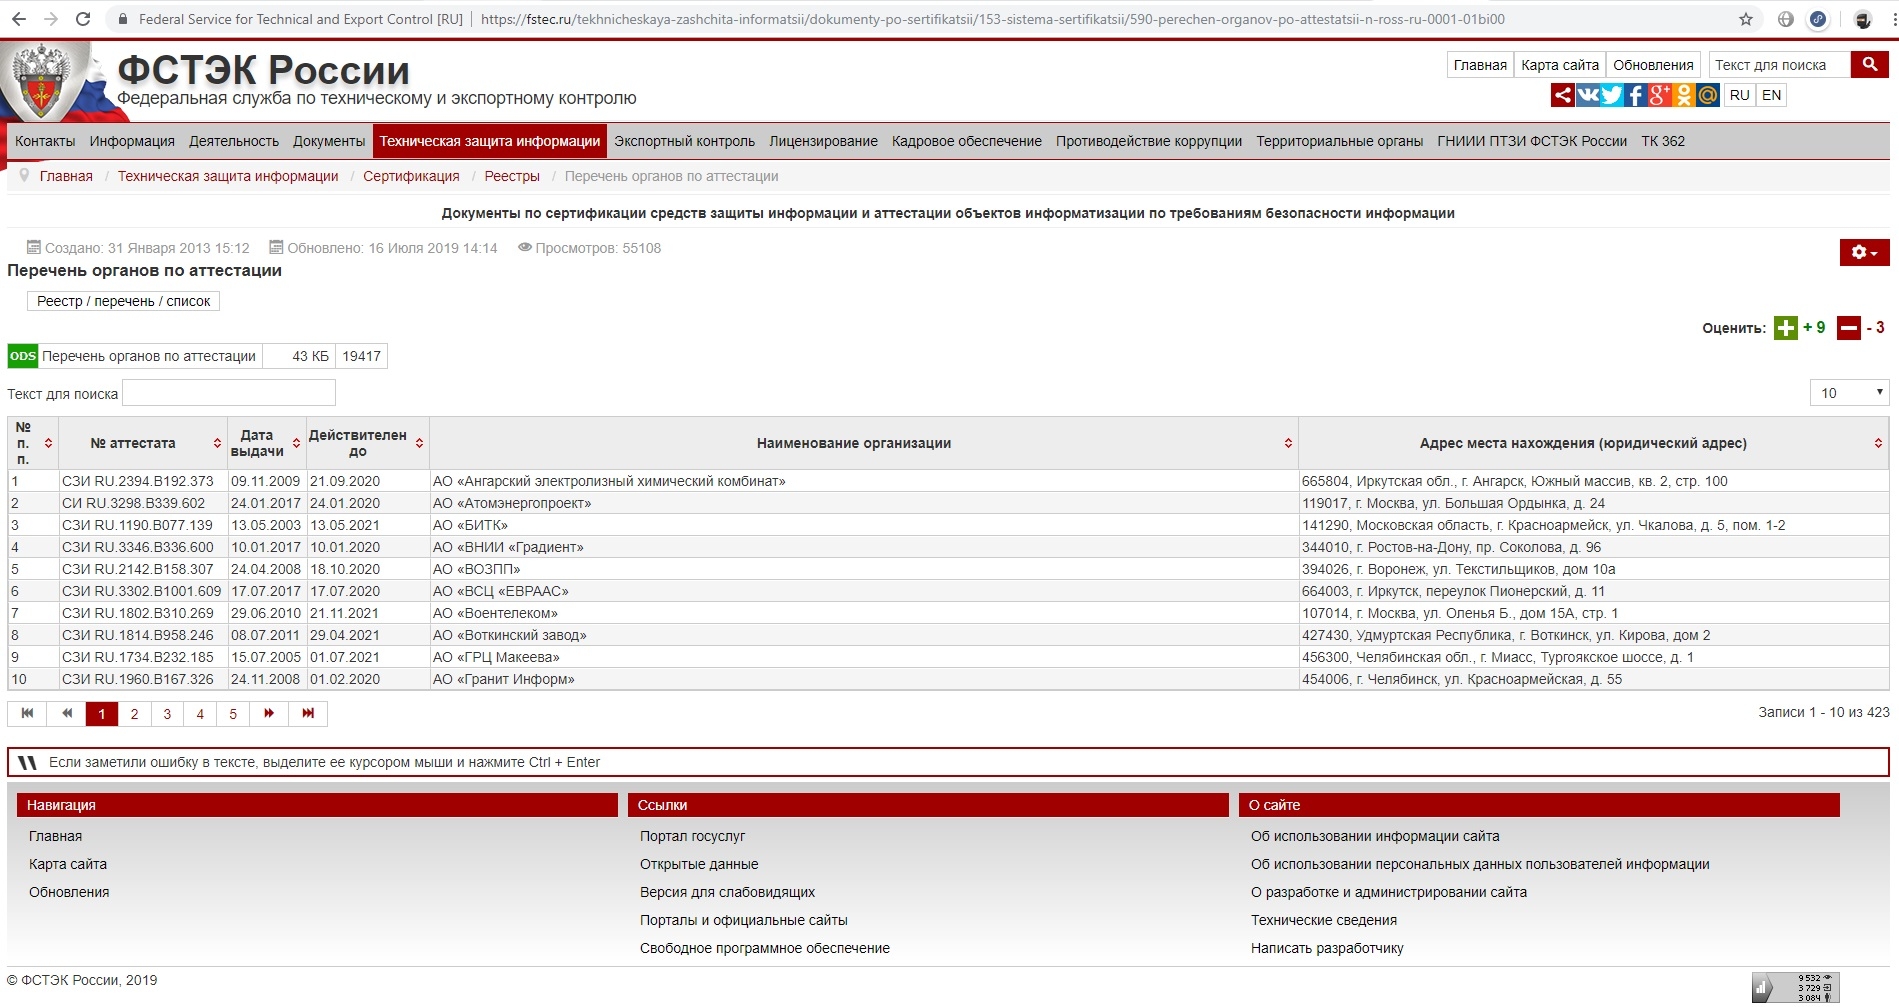
Task: Select certificate СЗИ RU.2394.В192.373 cell
Action: tap(142, 481)
